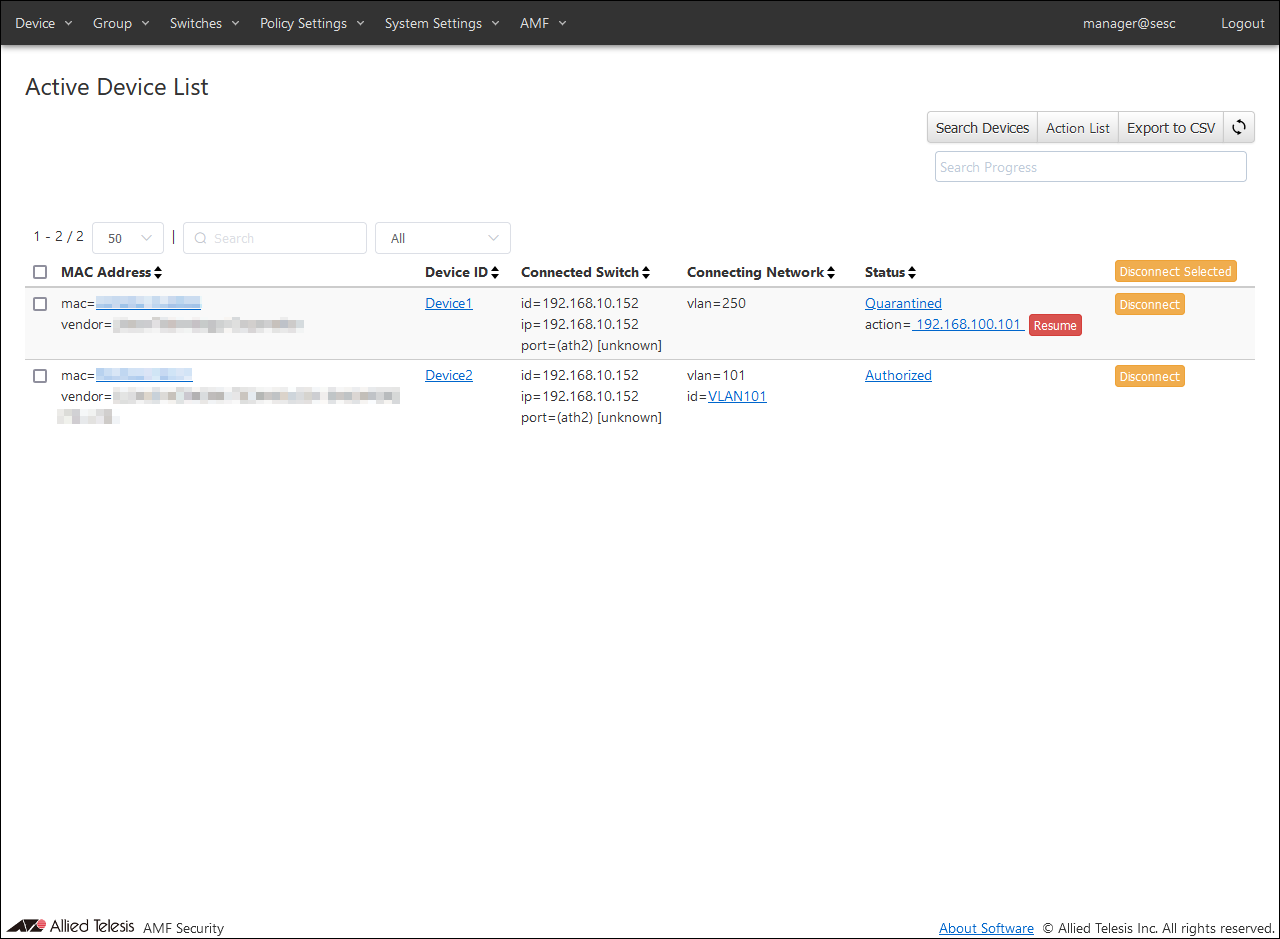1280x939 pixels.
Task: Open the 50 rows-per-page dropdown
Action: tap(128, 238)
